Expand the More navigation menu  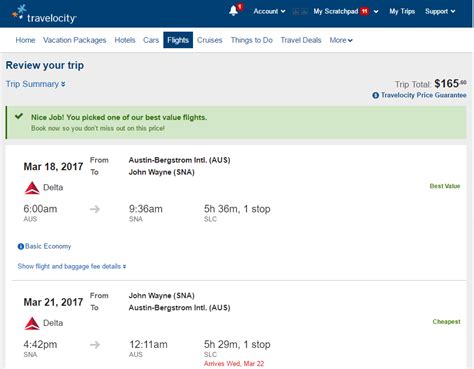pyautogui.click(x=341, y=40)
